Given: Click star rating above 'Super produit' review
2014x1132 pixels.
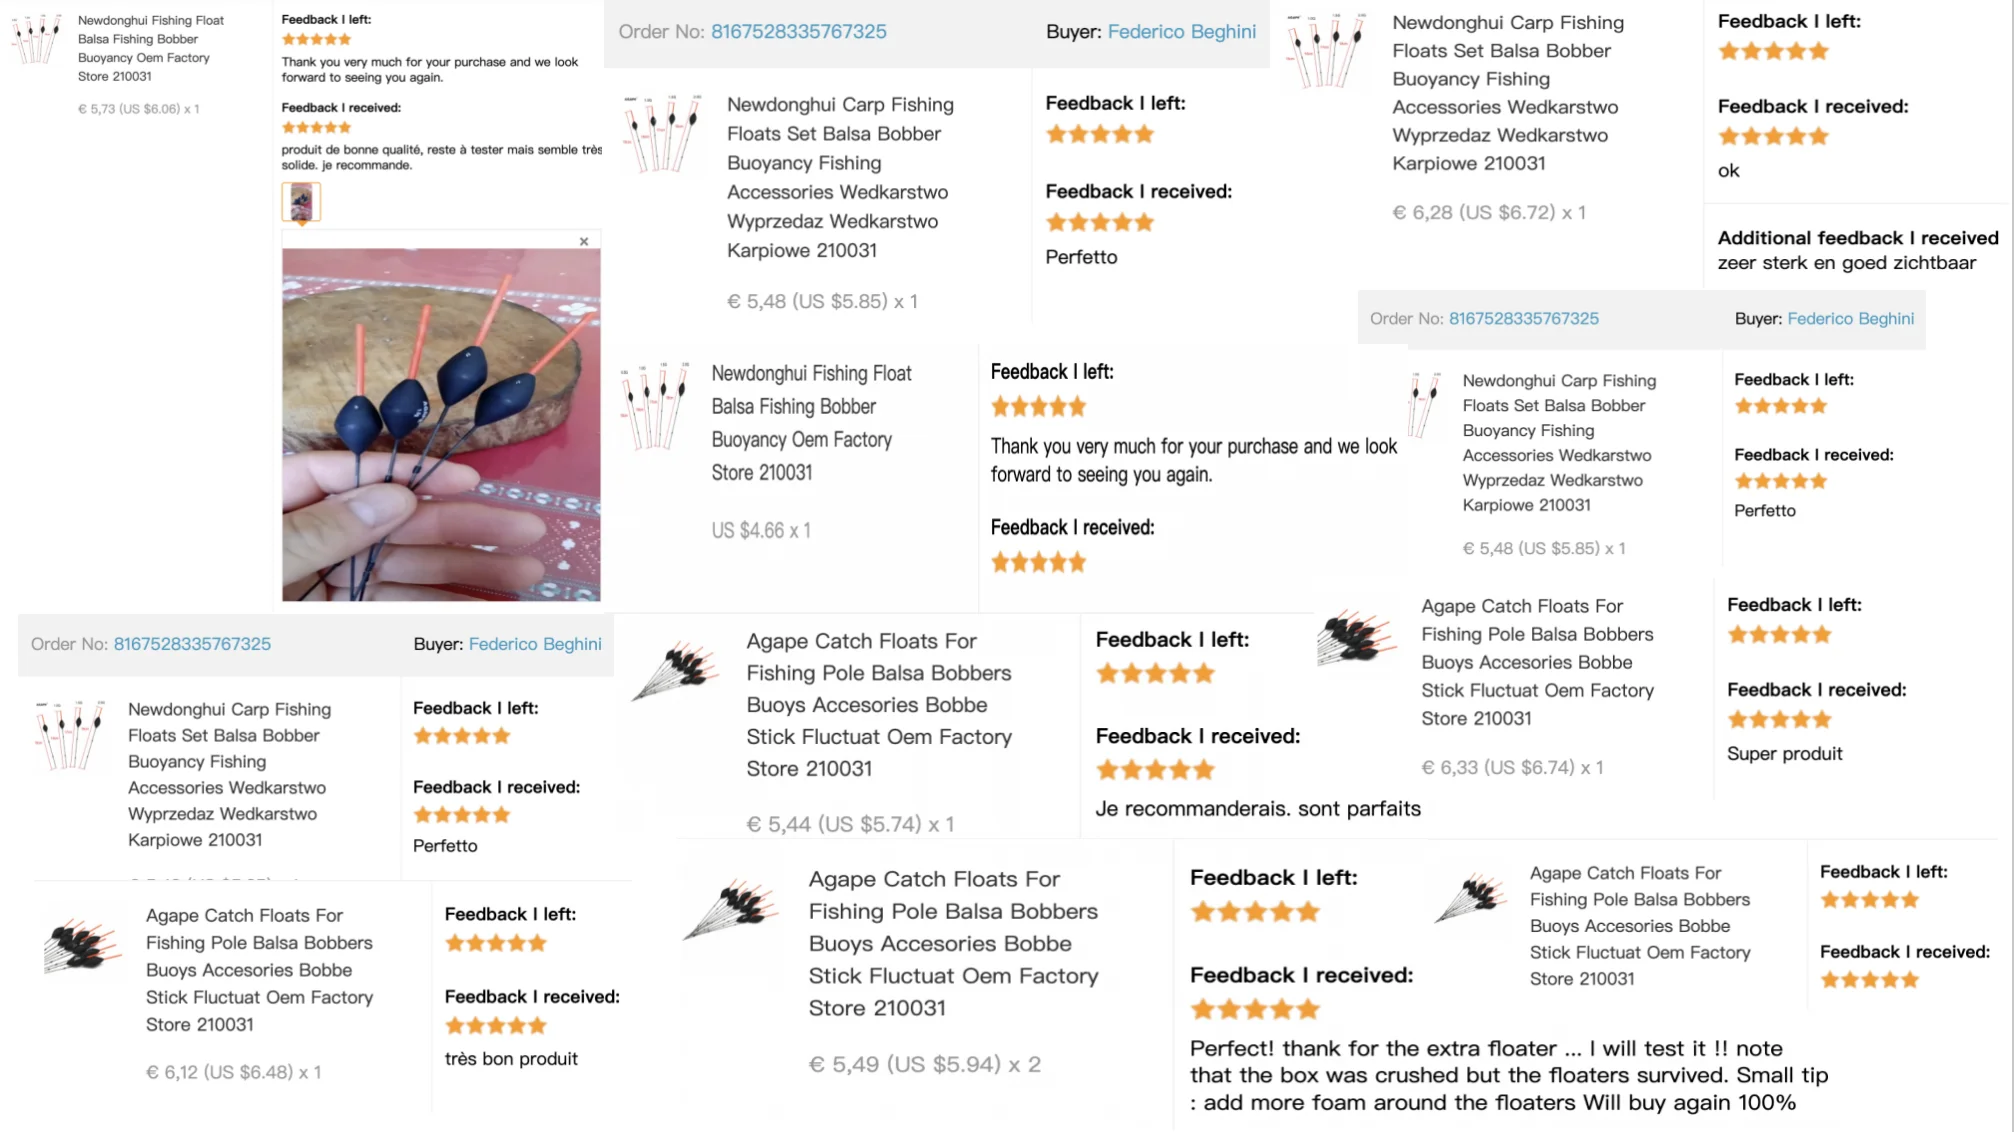Looking at the screenshot, I should [1779, 719].
